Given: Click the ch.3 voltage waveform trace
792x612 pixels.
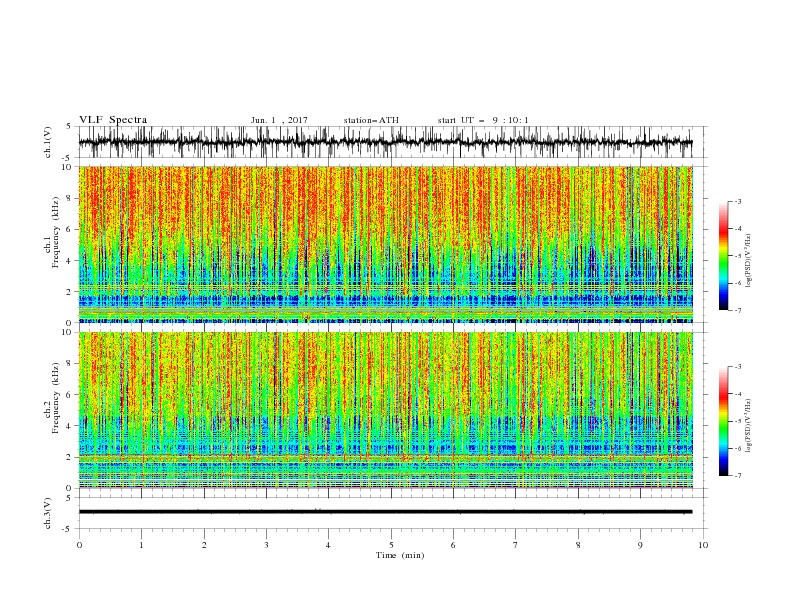Looking at the screenshot, I should click(x=385, y=512).
